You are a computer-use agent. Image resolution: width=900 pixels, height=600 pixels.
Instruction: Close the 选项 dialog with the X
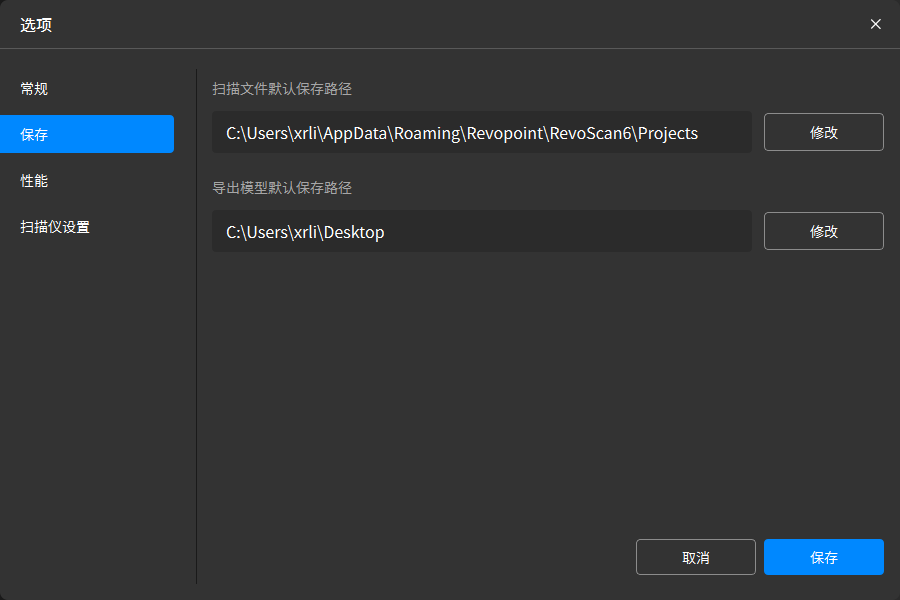coord(875,24)
